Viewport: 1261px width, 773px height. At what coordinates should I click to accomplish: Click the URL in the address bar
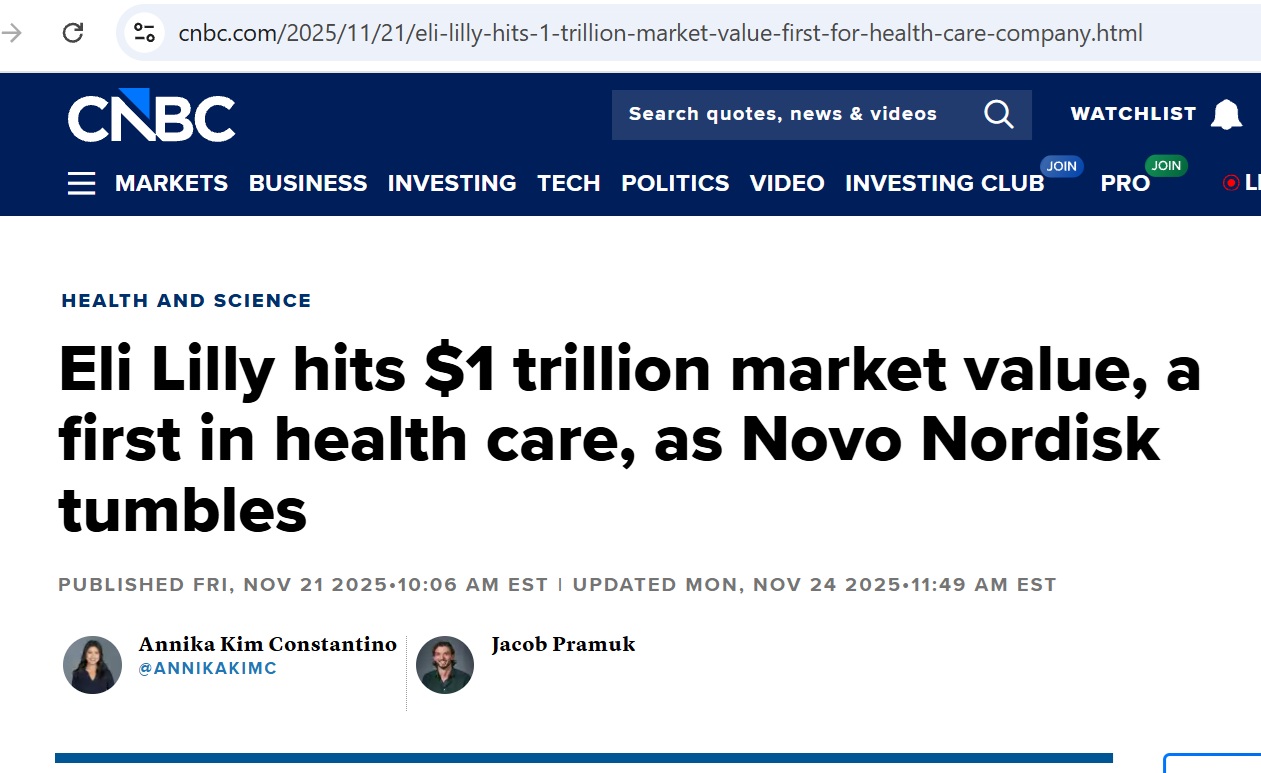pyautogui.click(x=660, y=33)
